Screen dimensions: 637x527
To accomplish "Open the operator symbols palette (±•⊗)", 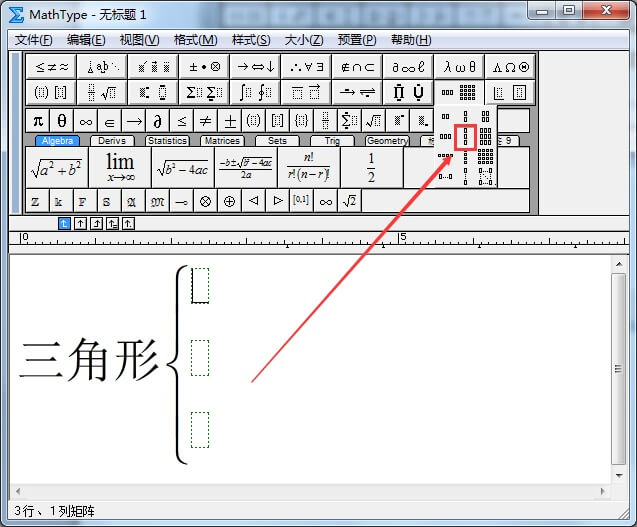I will 204,67.
